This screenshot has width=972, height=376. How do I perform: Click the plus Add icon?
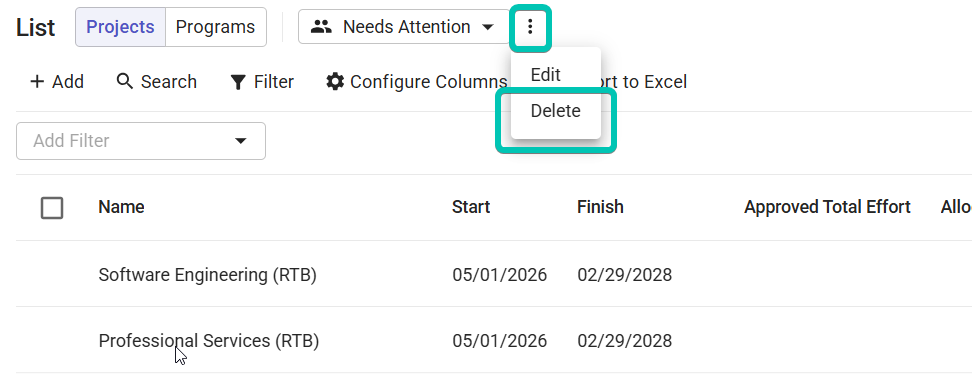37,82
